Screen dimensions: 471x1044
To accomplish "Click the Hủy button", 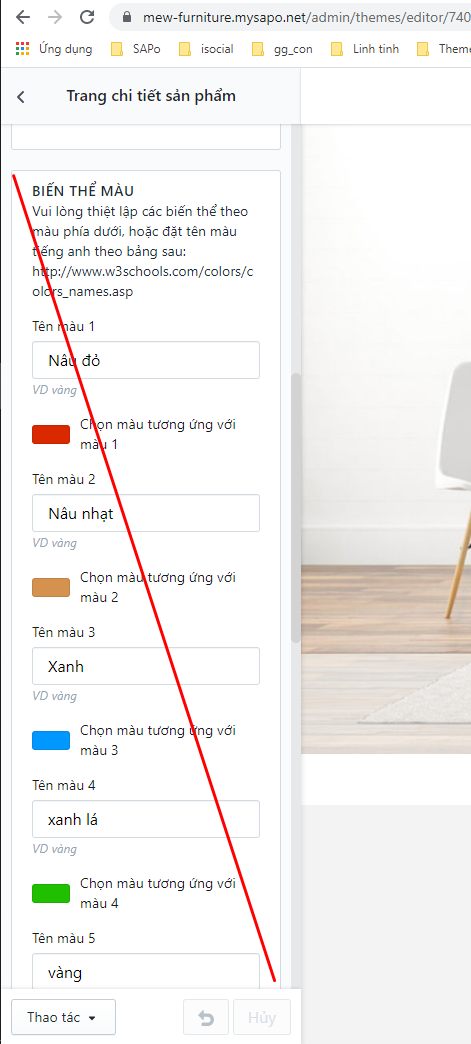I will (262, 1017).
